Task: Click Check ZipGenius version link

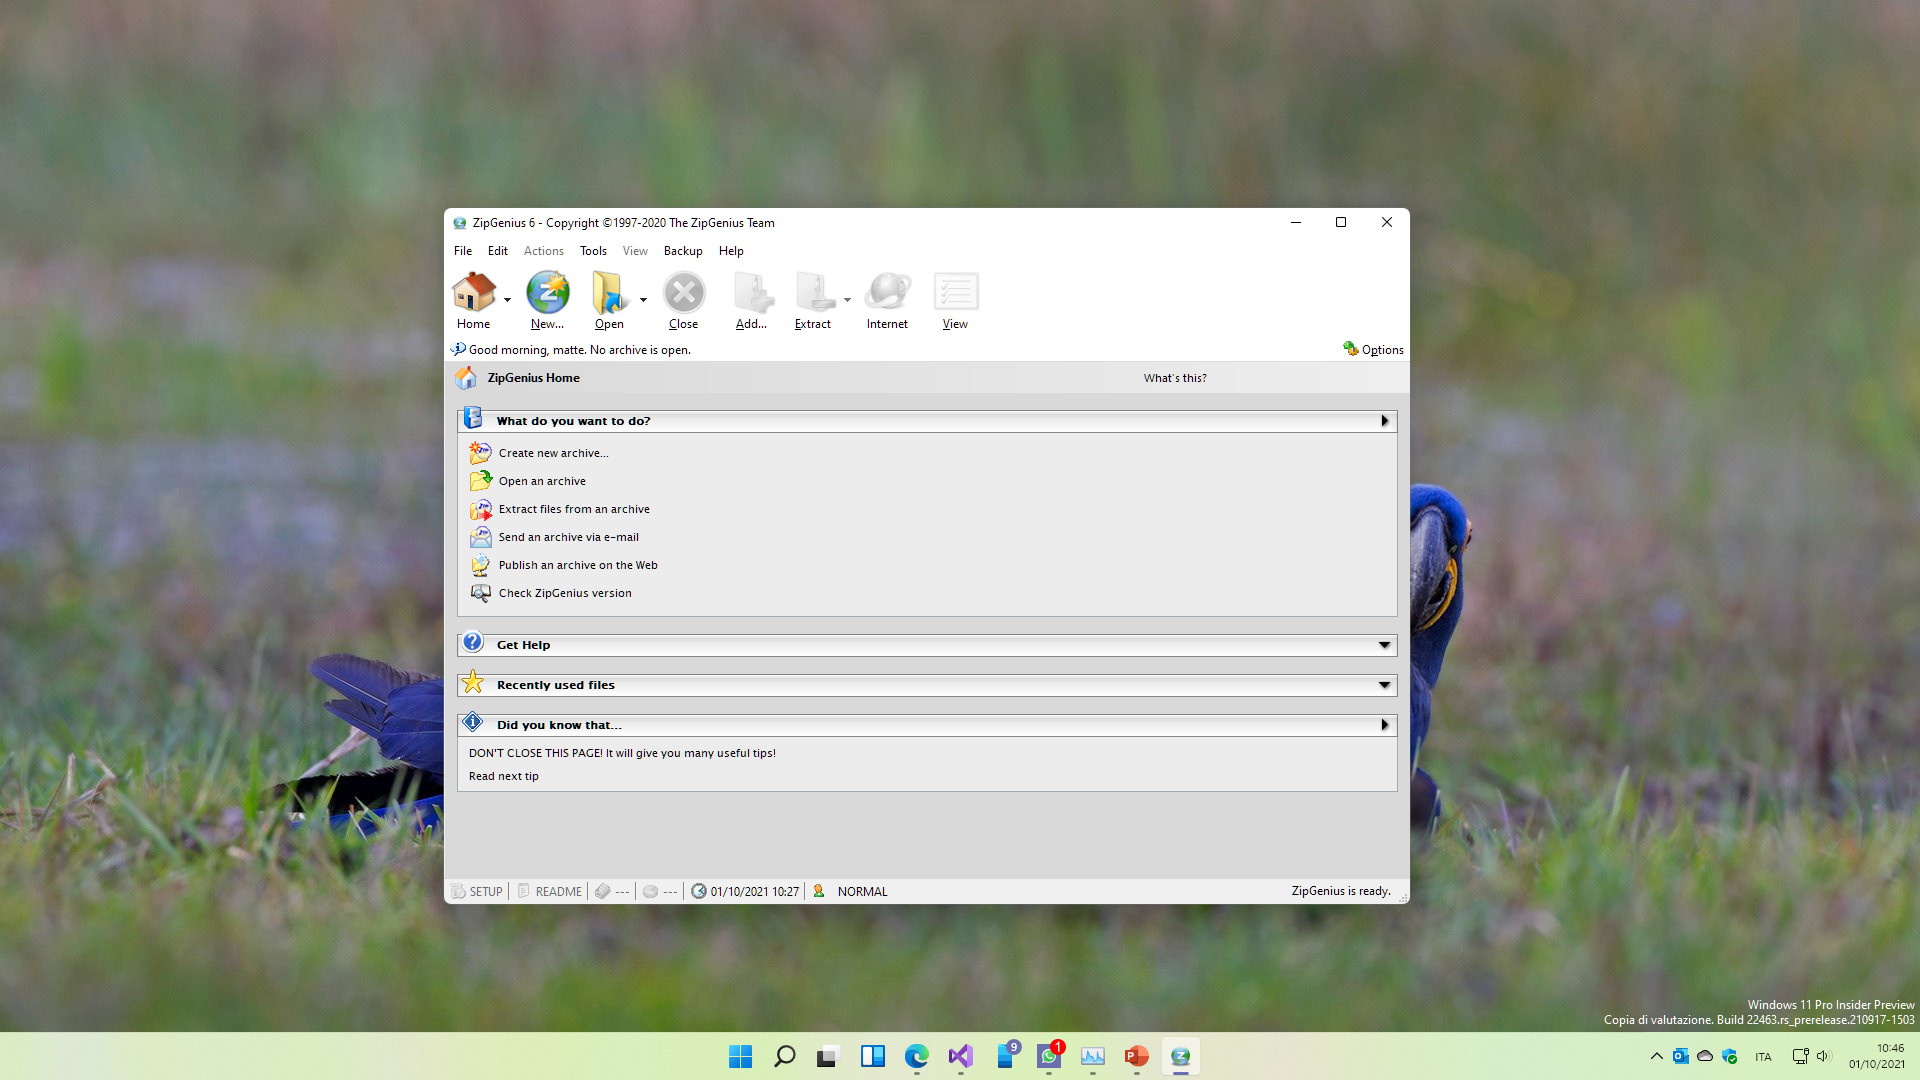Action: (x=565, y=593)
